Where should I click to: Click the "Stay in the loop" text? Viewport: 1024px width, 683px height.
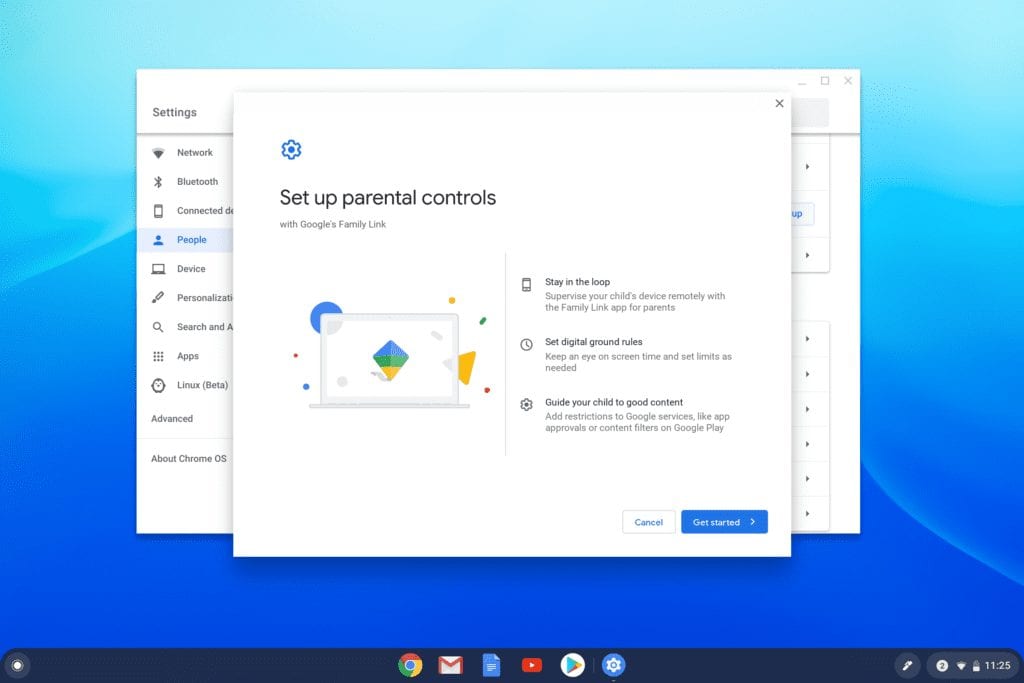(577, 282)
